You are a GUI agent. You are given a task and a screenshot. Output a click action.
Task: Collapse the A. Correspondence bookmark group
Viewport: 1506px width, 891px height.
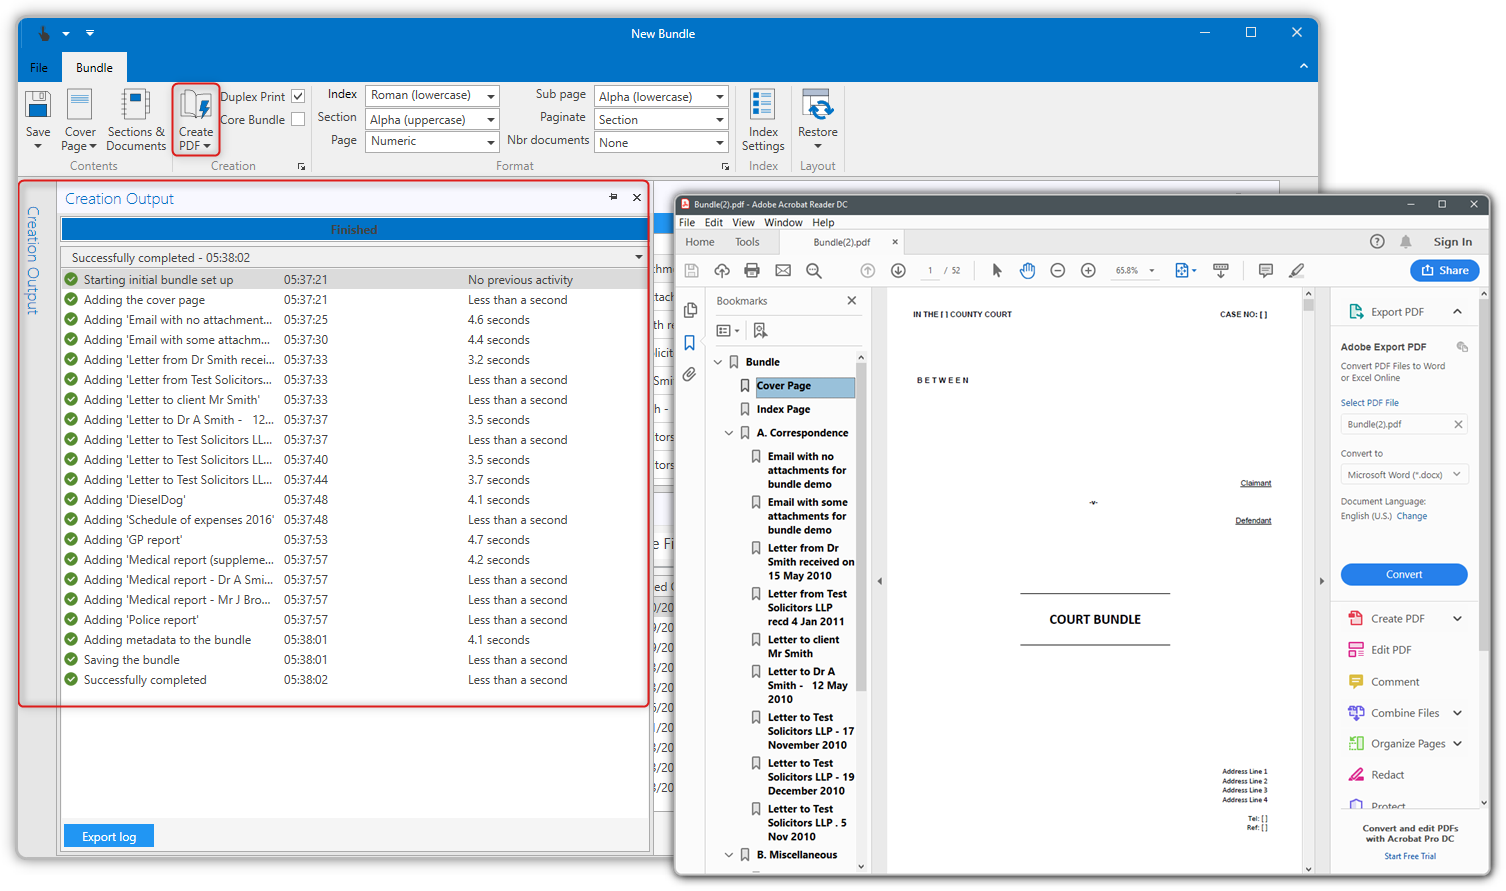(x=729, y=433)
